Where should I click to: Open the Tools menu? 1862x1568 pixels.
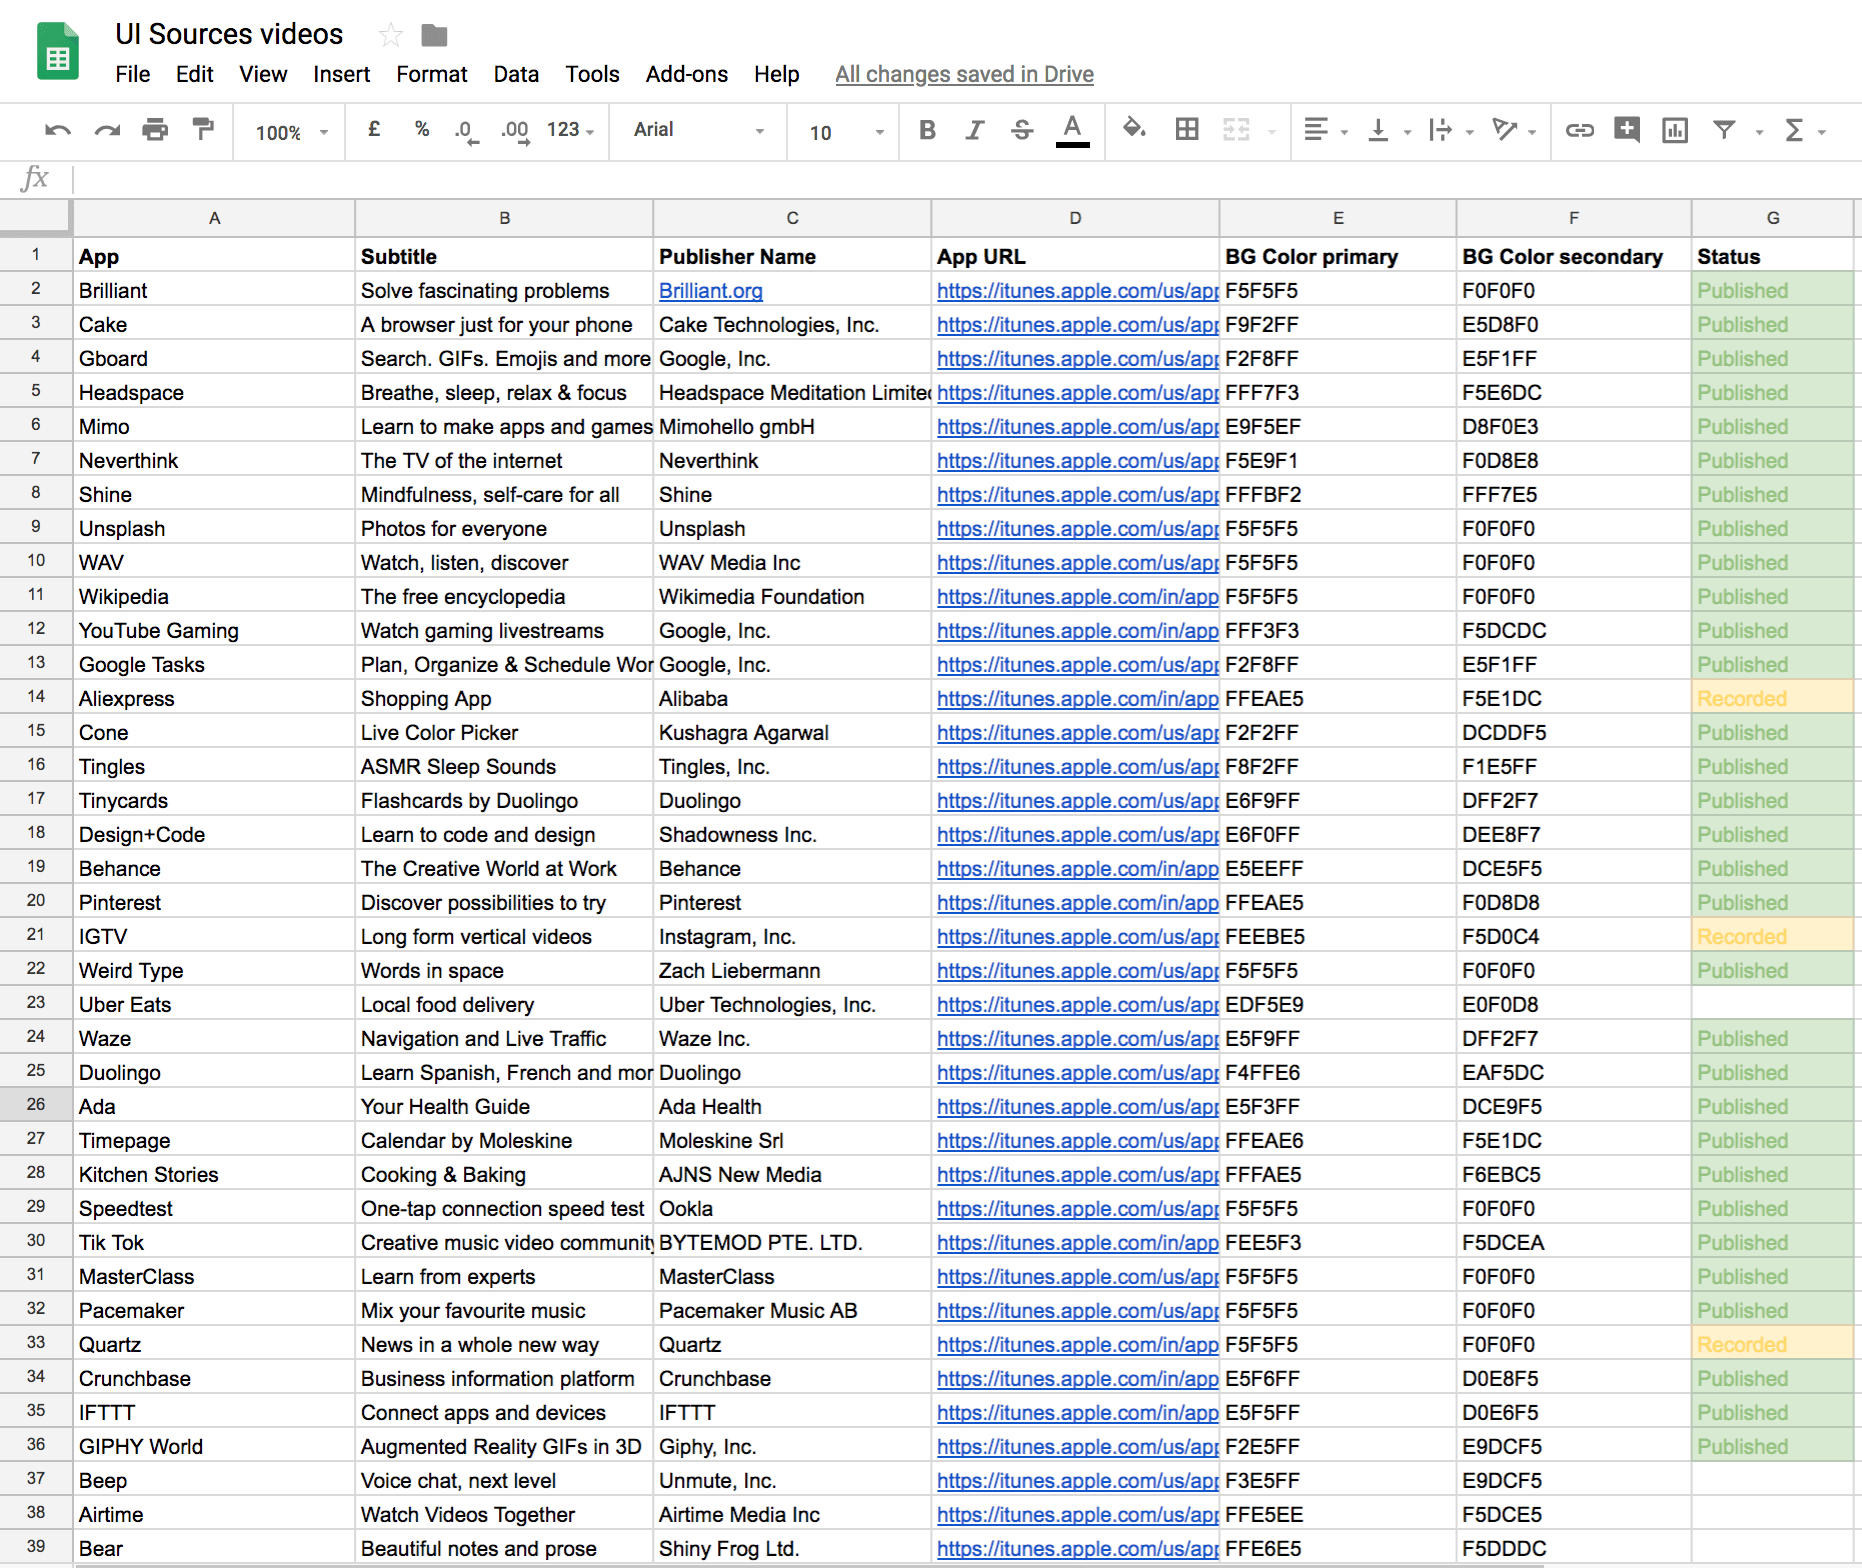point(592,74)
